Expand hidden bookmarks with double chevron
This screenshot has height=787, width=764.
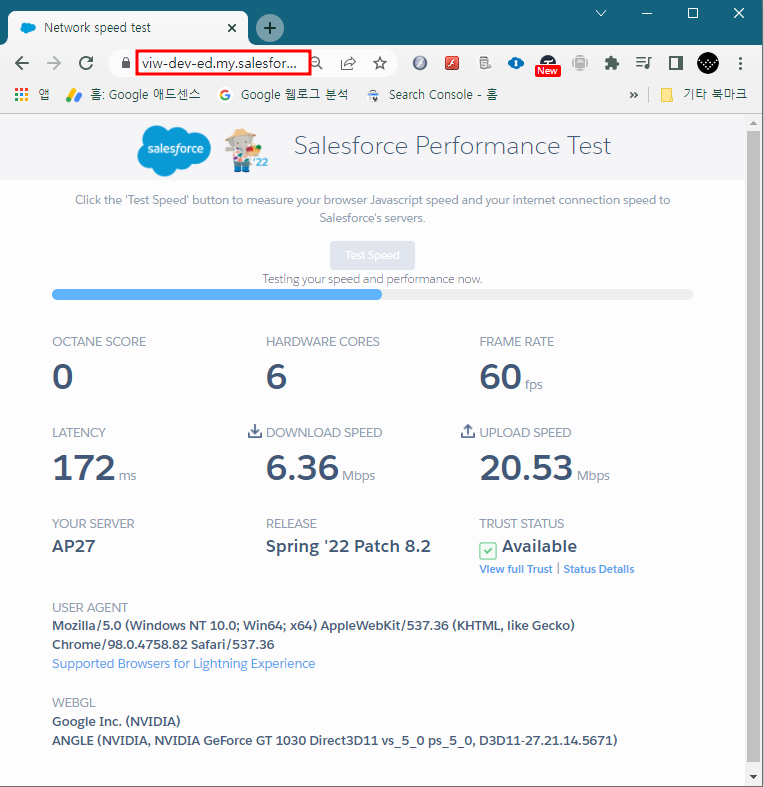(634, 95)
